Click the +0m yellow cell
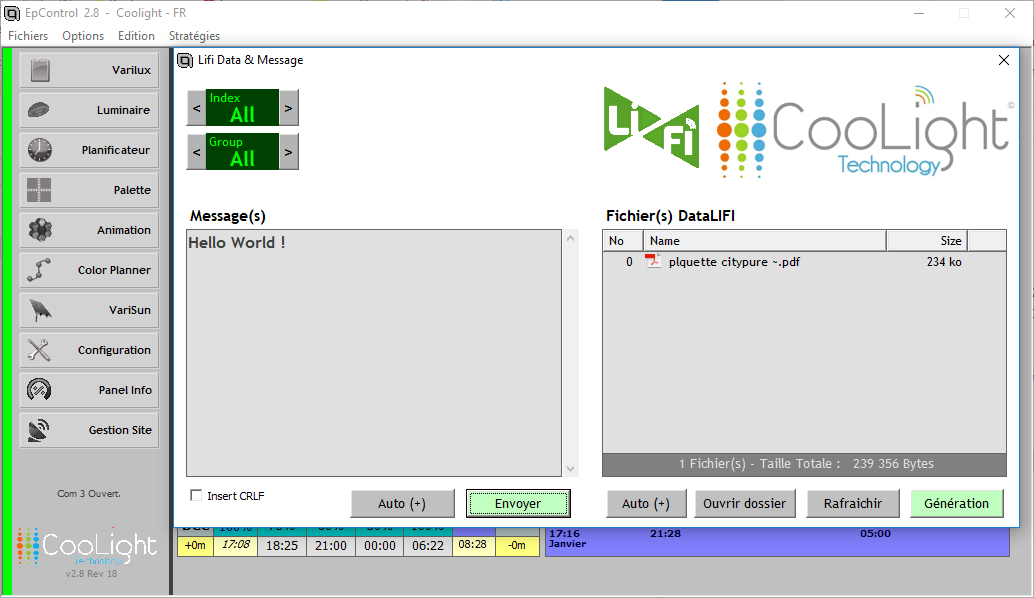This screenshot has width=1034, height=598. pos(195,545)
